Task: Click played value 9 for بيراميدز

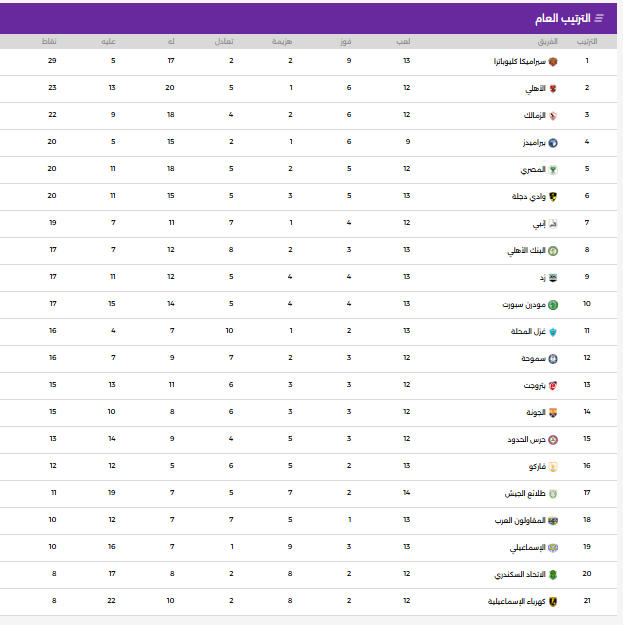Action: tap(408, 142)
